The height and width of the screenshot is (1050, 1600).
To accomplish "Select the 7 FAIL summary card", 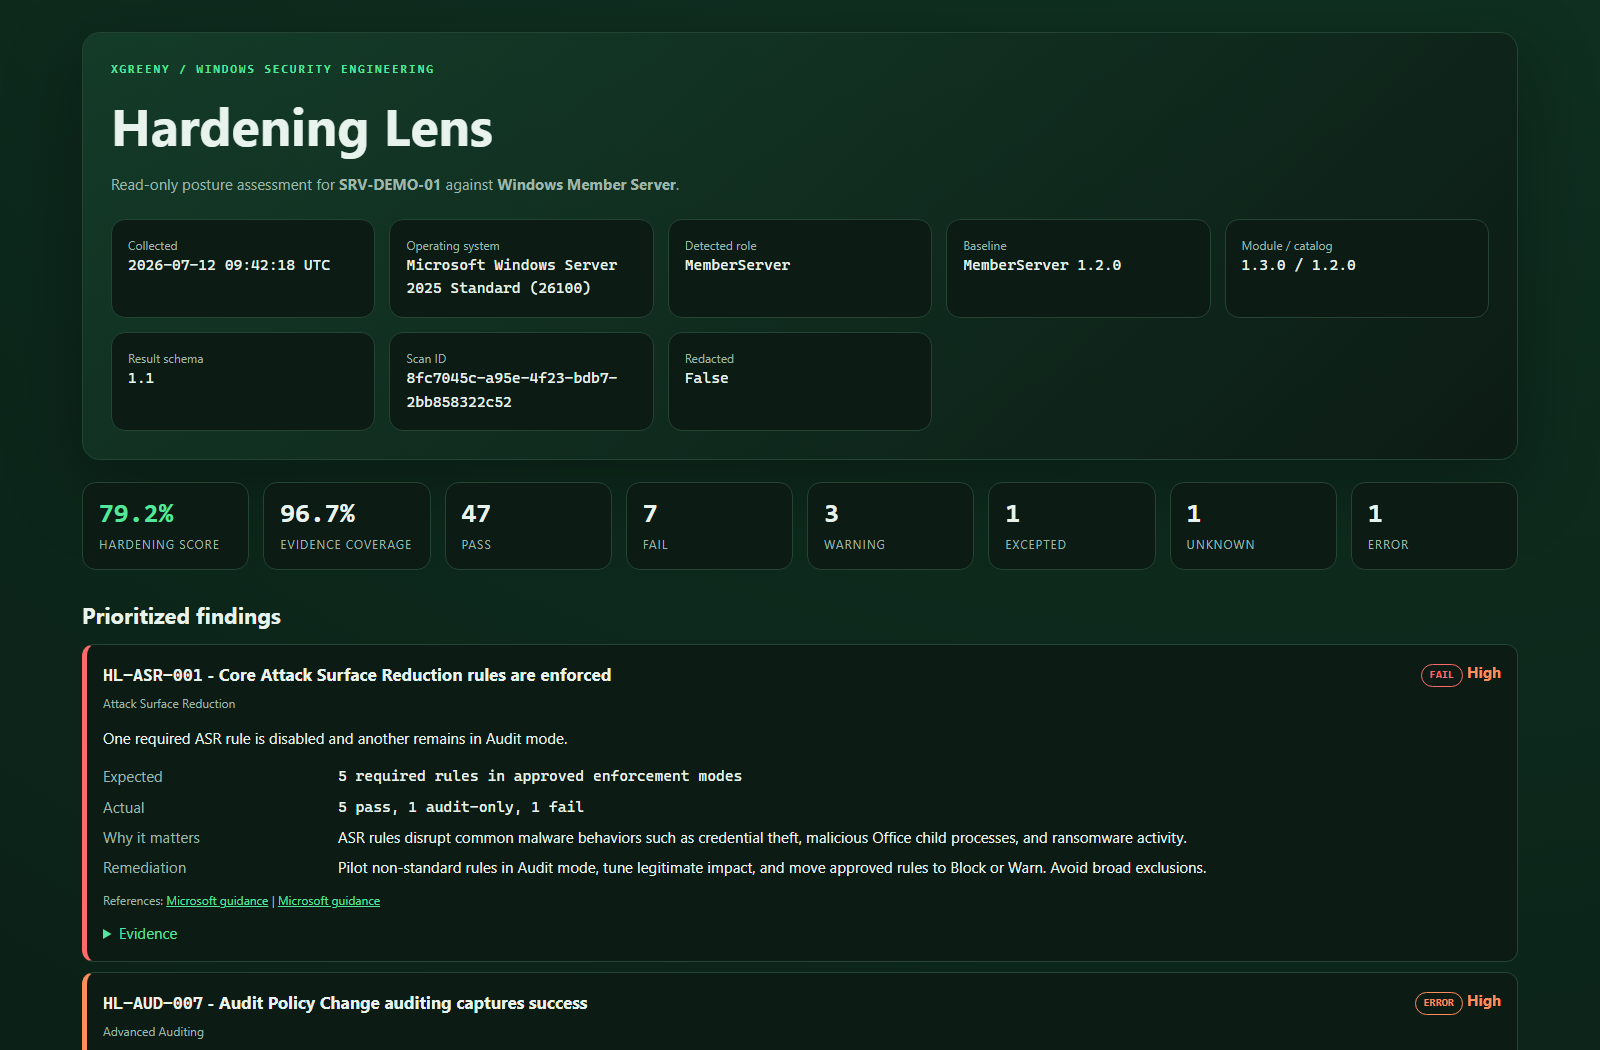I will coord(709,526).
